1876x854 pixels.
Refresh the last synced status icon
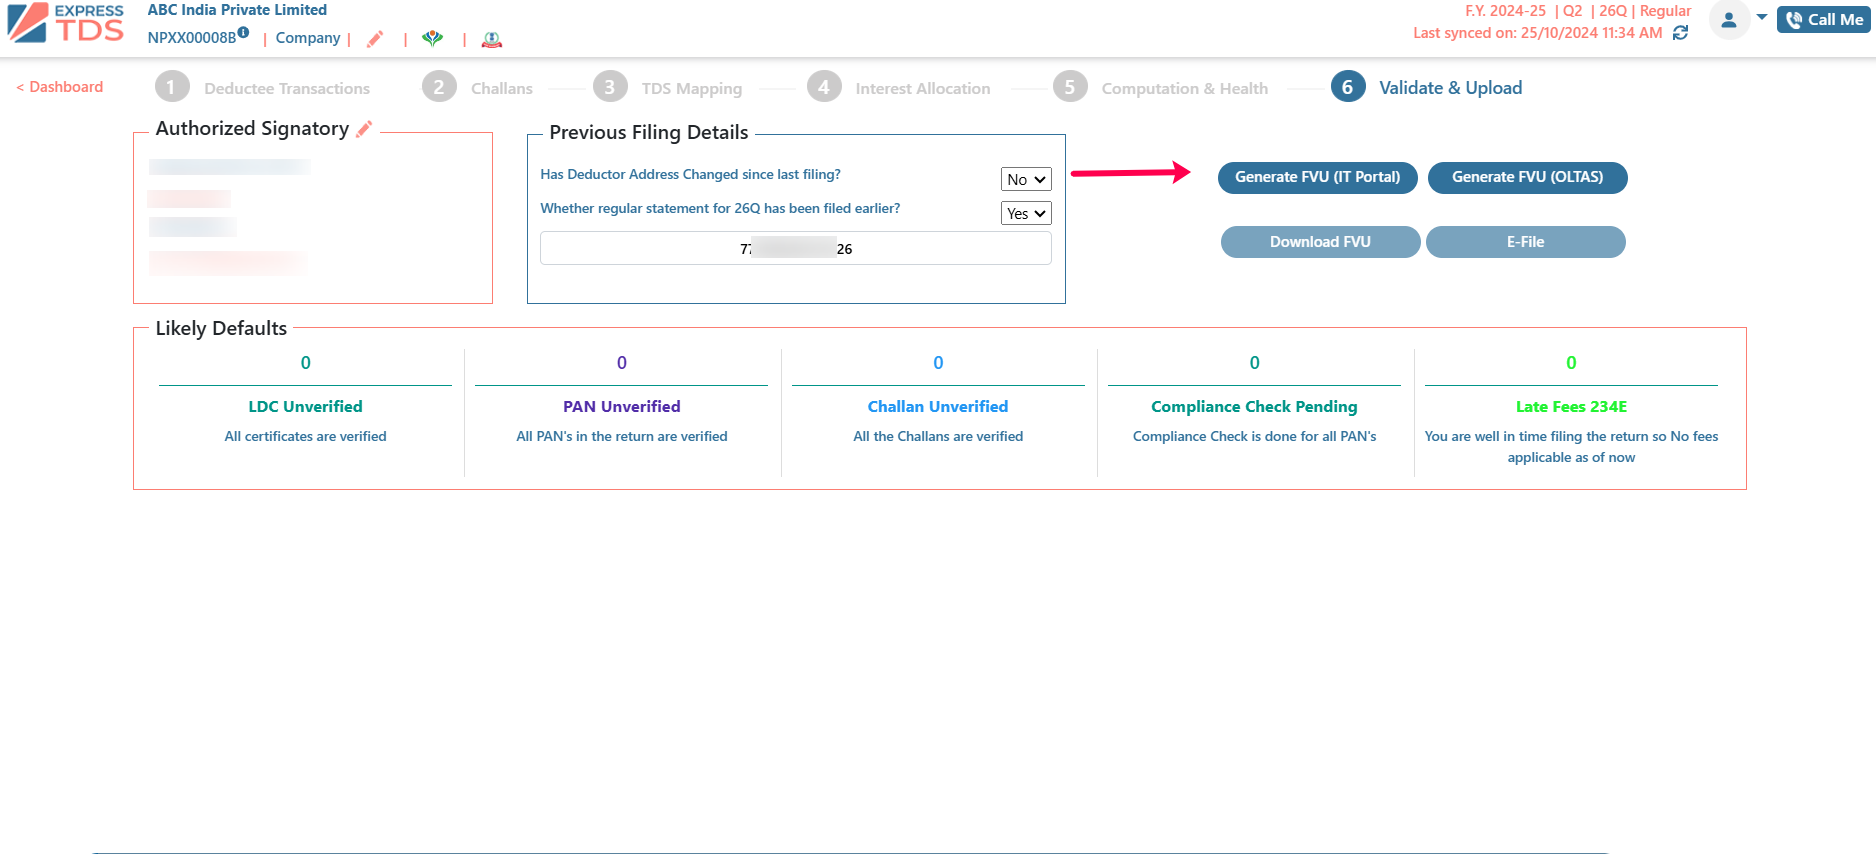[1680, 33]
